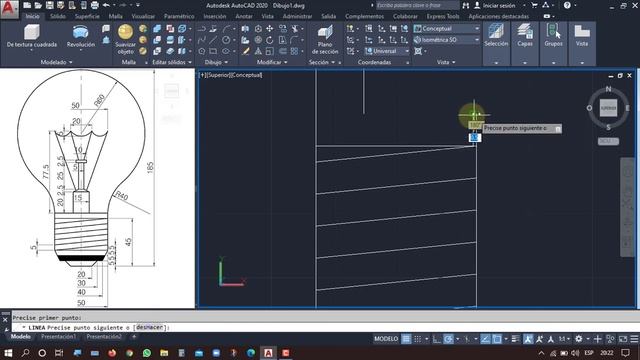Open the status bar customization menu icon

click(x=634, y=339)
